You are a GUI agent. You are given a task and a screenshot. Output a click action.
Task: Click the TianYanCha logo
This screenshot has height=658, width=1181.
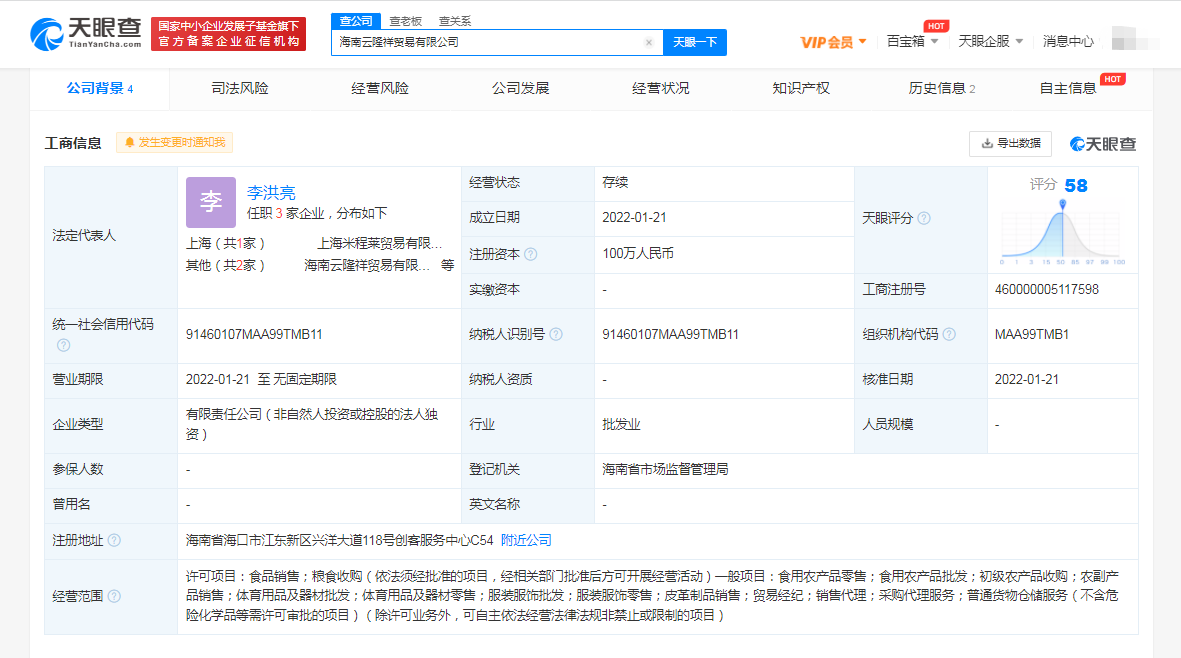86,34
